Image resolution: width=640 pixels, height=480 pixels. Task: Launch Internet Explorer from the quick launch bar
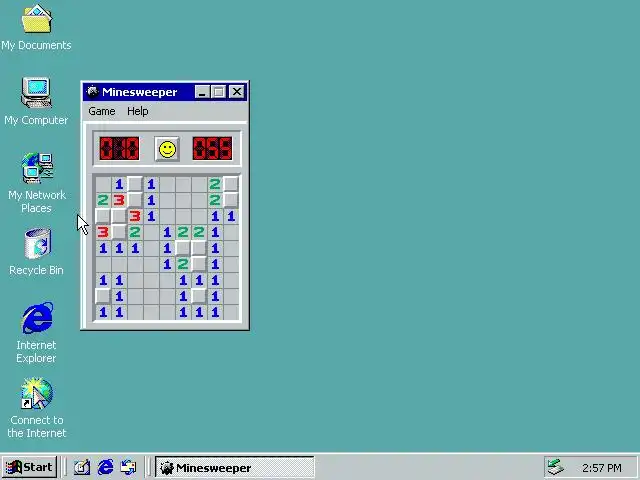click(105, 467)
